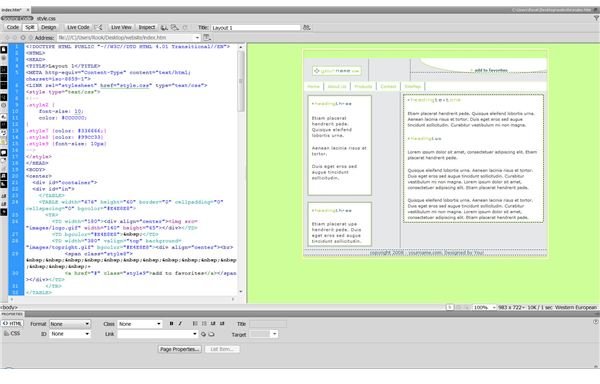
Task: Click the filter icon at top right
Action: 596,18
